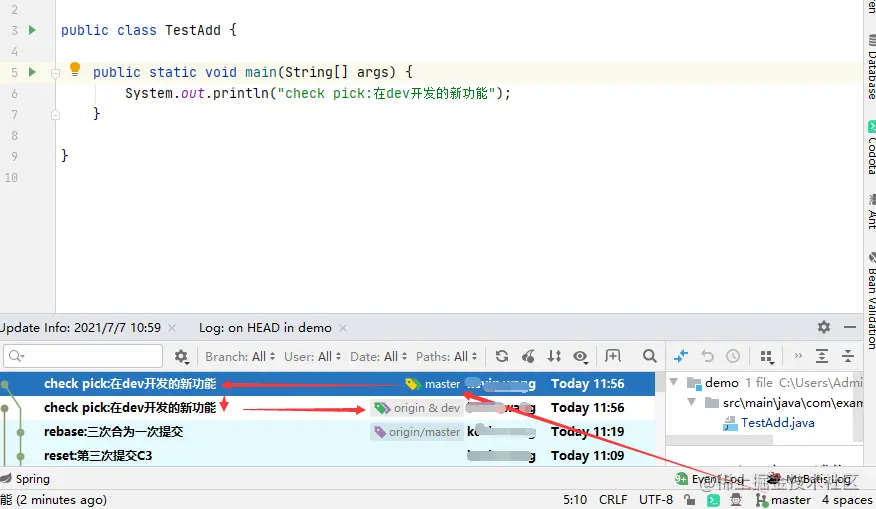Show more toolbar actions chevron
Image resolution: width=876 pixels, height=509 pixels.
(x=798, y=355)
